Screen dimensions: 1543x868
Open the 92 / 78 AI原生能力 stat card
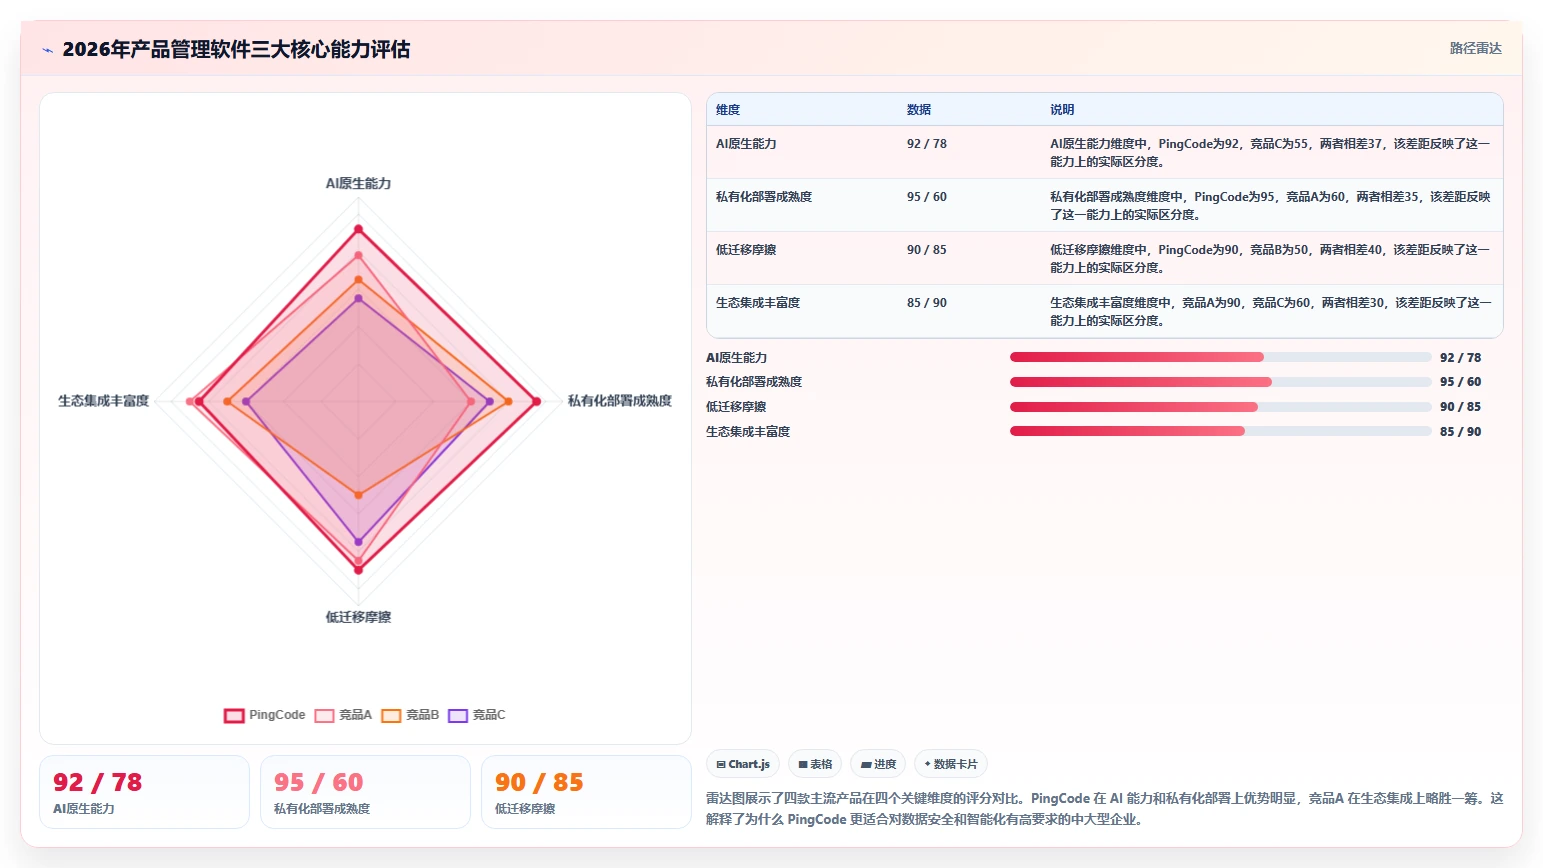click(144, 792)
